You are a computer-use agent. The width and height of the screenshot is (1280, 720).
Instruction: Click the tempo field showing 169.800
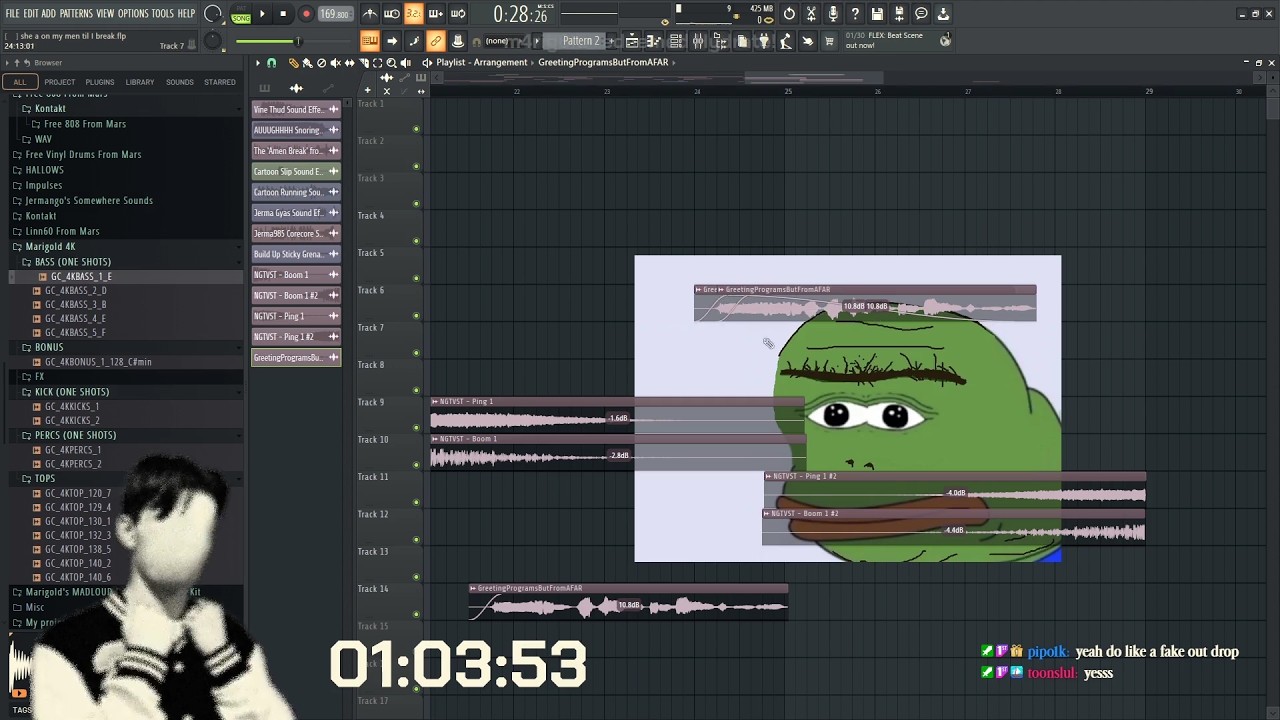click(x=335, y=14)
